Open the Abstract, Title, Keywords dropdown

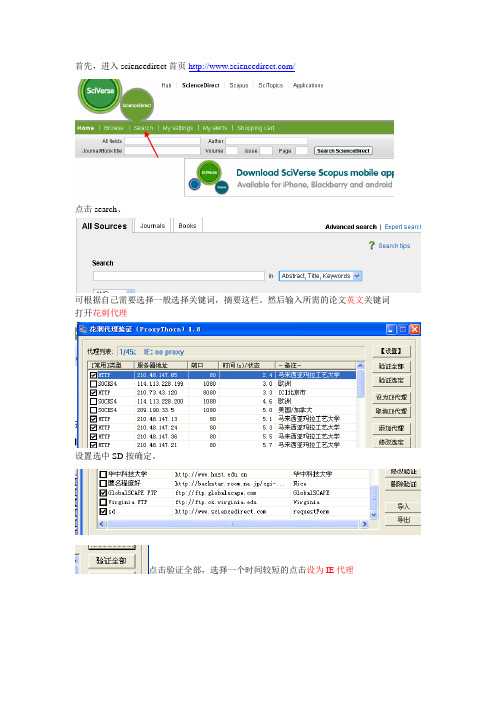point(321,276)
